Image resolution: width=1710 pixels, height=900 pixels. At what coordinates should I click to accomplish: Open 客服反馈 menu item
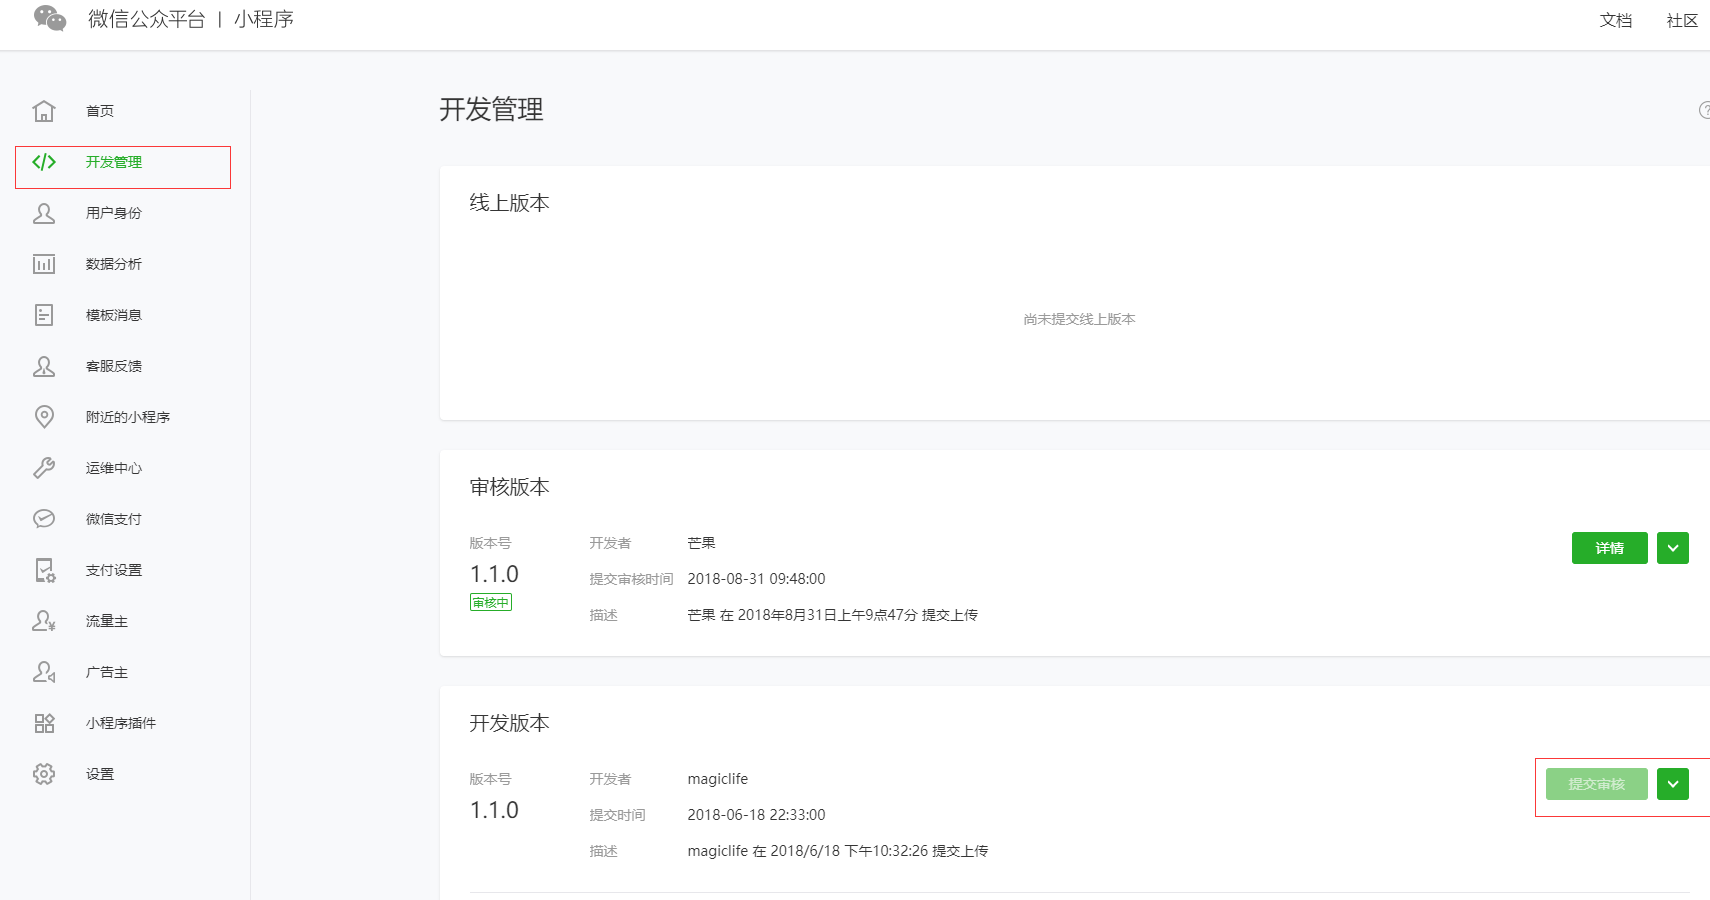point(114,366)
